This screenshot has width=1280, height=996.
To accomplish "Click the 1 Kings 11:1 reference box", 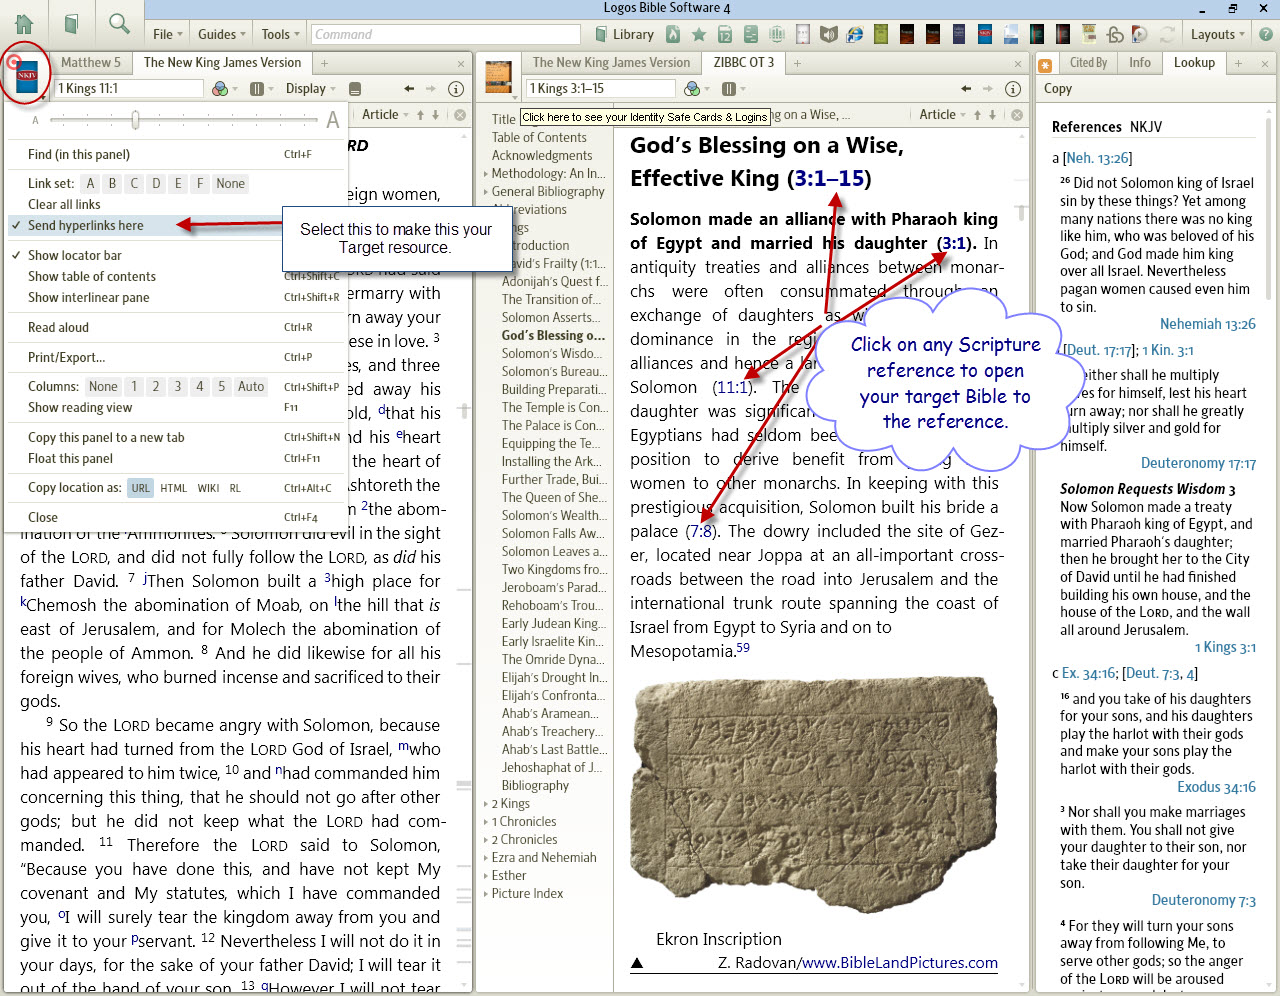I will click(x=128, y=89).
